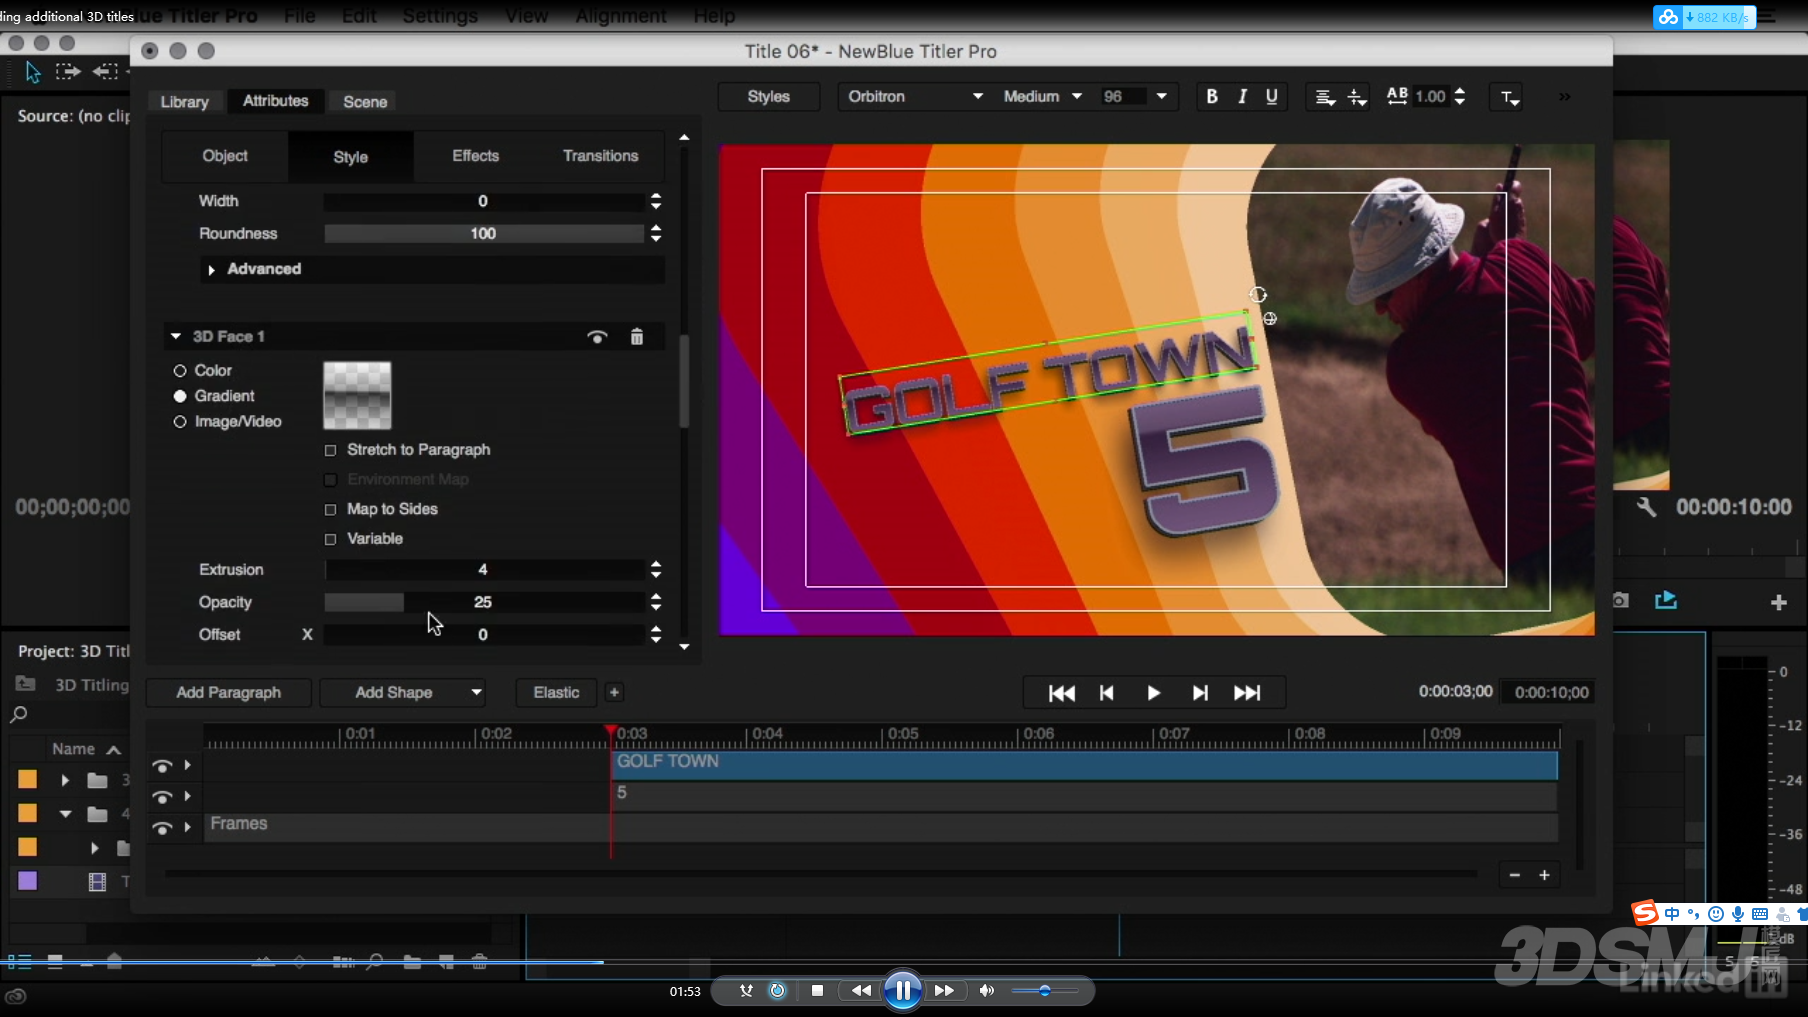1808x1017 pixels.
Task: Mute the video player volume
Action: tap(986, 991)
